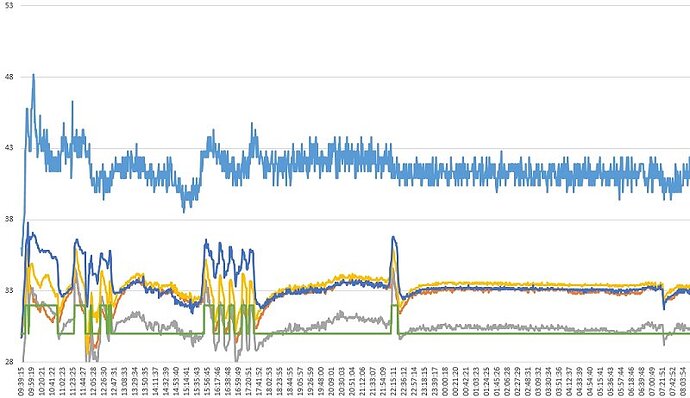Select the time label 10:20:21

tap(42, 382)
